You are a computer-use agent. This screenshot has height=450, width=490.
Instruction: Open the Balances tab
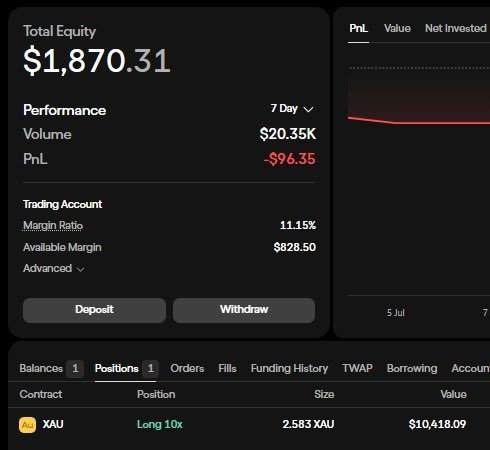pos(51,368)
